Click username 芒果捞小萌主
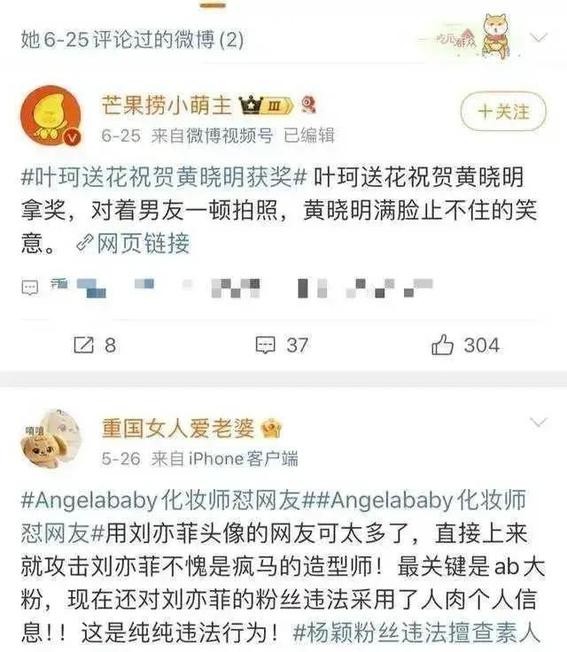This screenshot has width=567, height=652. 167,105
